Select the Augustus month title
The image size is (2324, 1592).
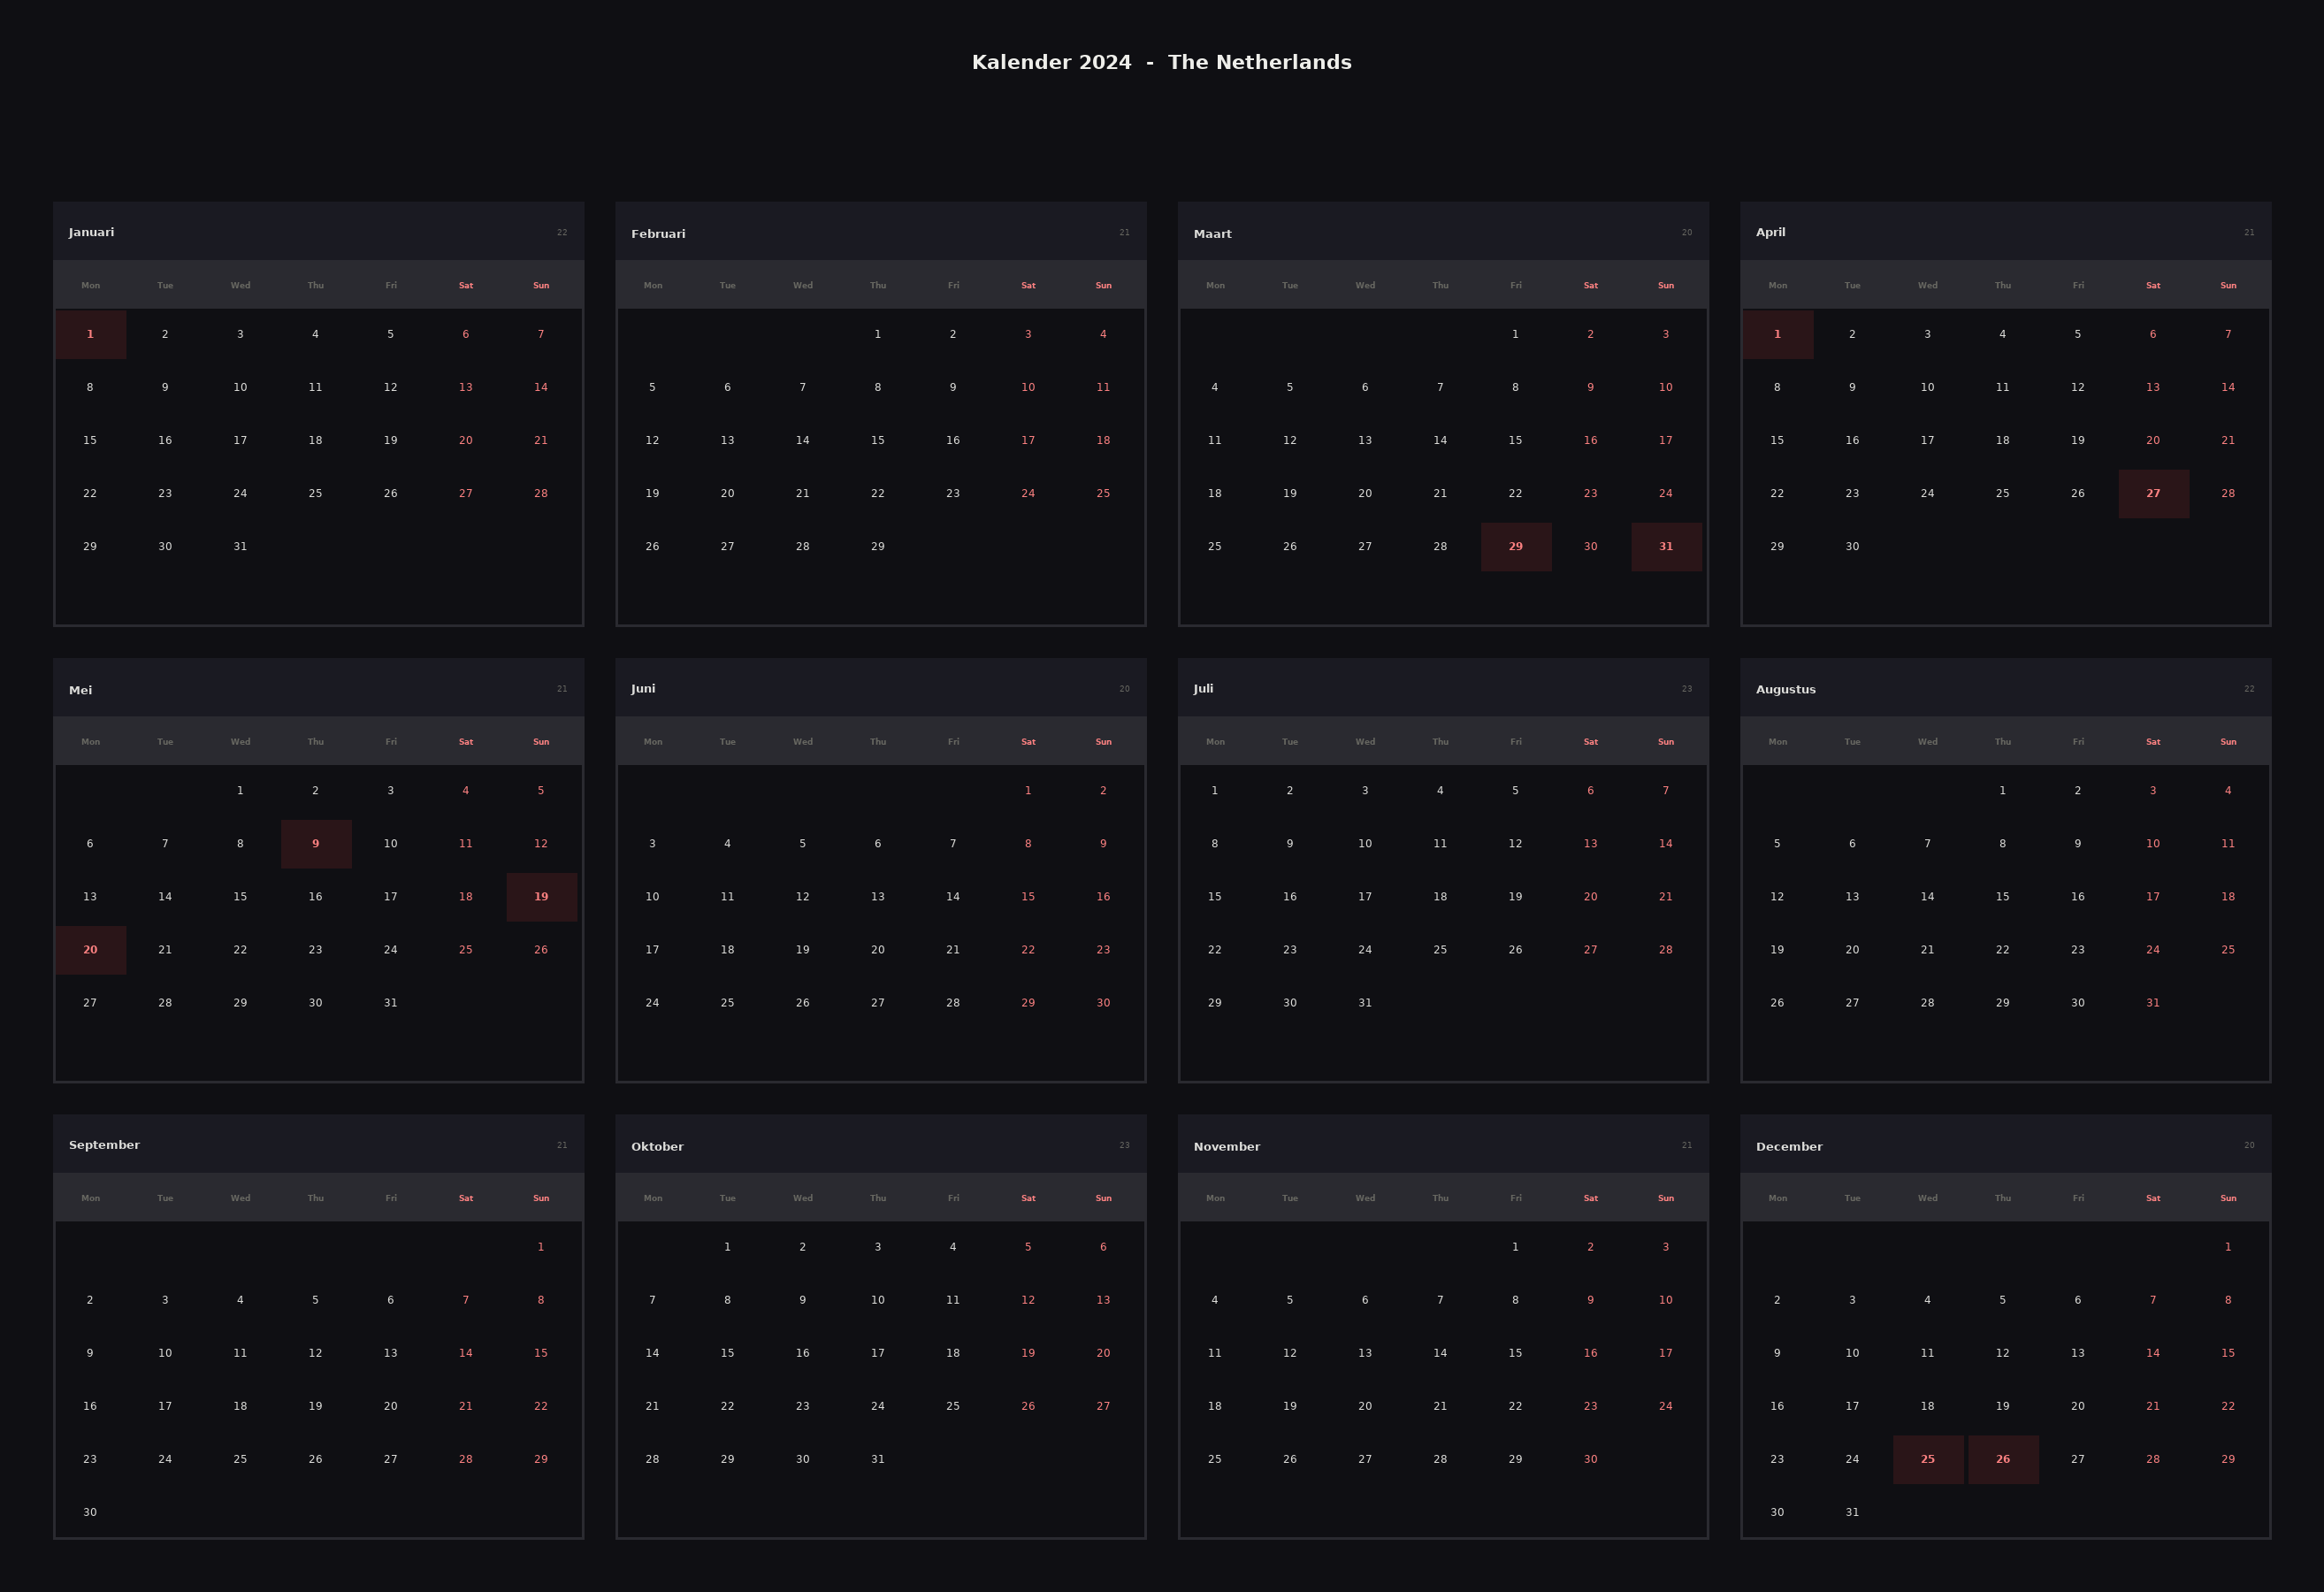(x=1786, y=689)
